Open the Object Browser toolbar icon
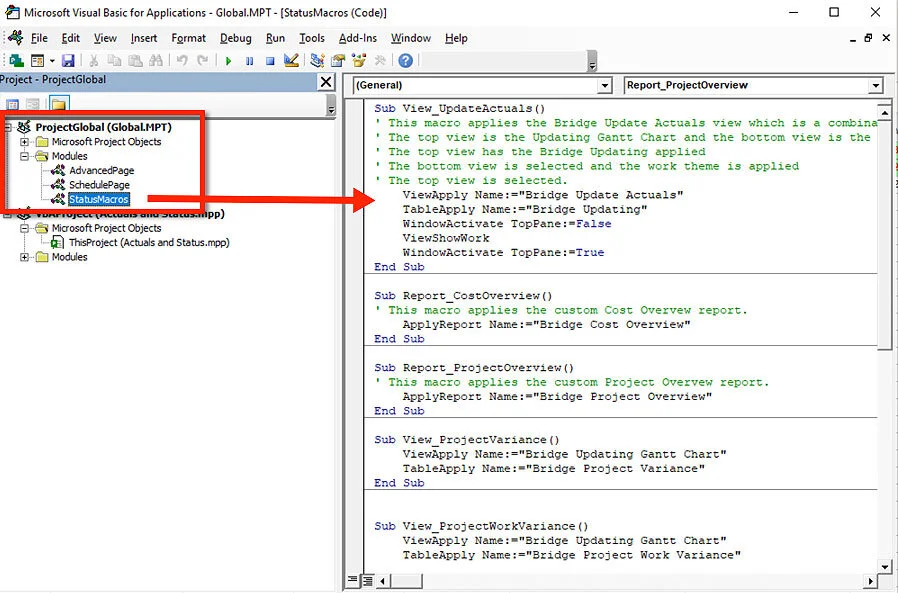The height and width of the screenshot is (593, 898). [x=359, y=60]
